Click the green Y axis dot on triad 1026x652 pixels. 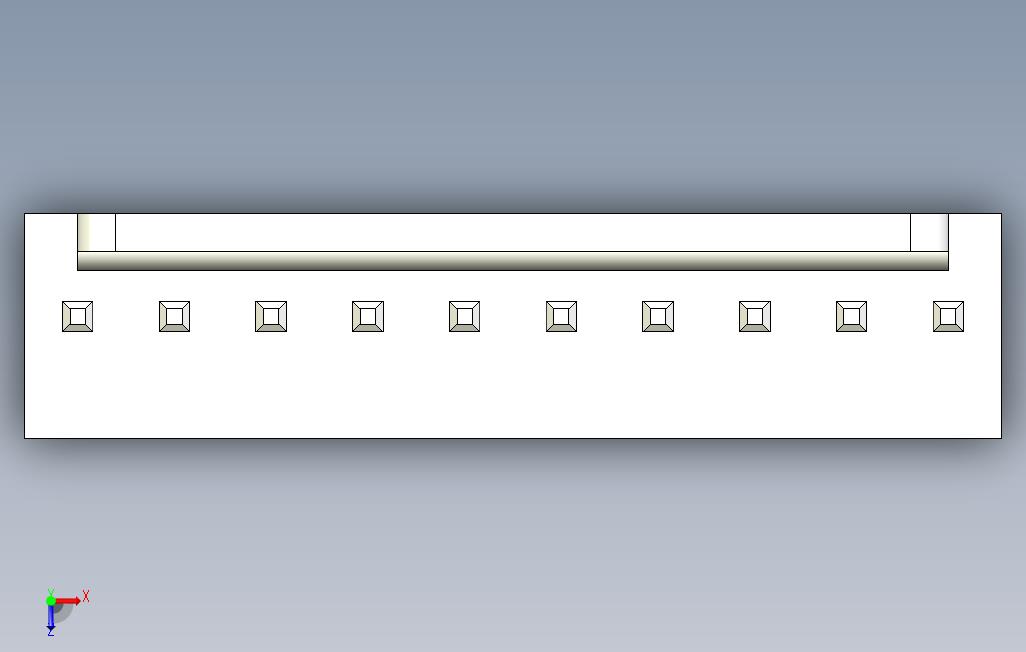click(x=51, y=600)
